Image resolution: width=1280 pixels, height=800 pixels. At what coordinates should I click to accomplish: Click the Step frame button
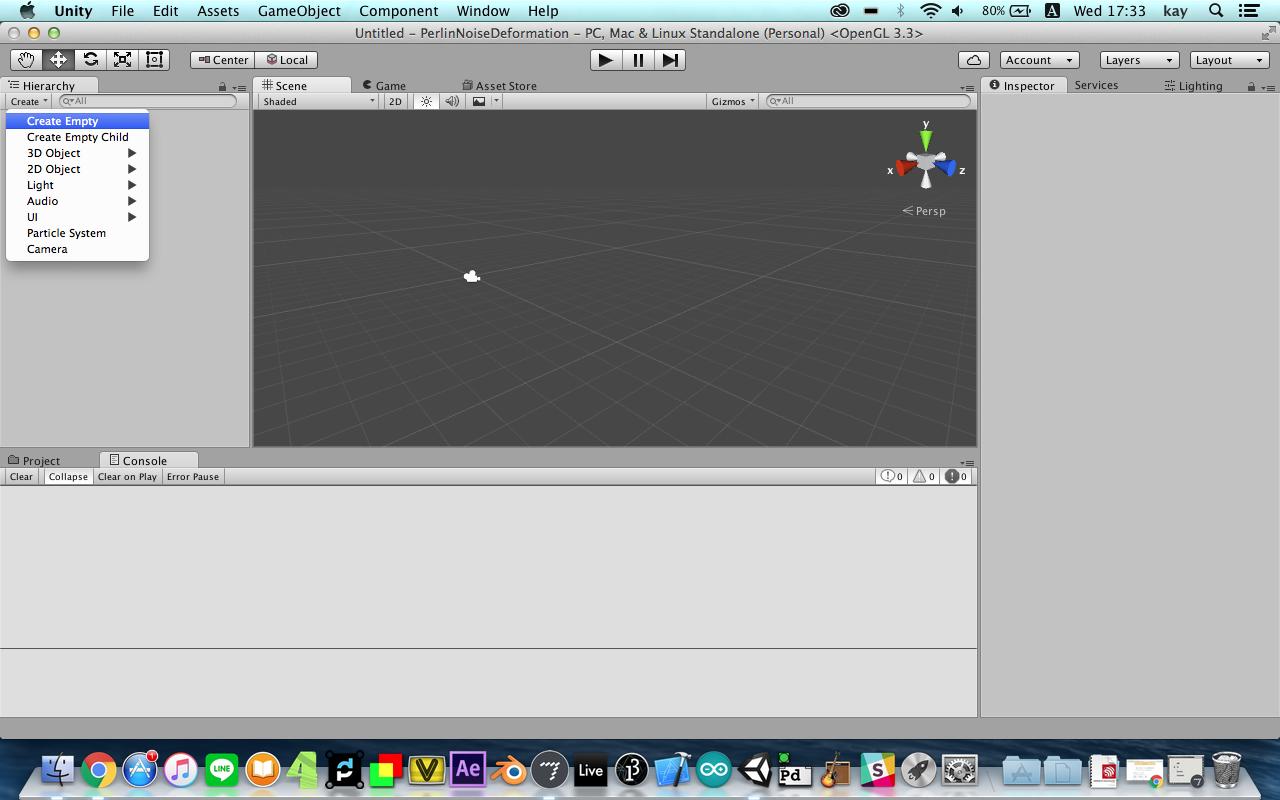(x=670, y=60)
